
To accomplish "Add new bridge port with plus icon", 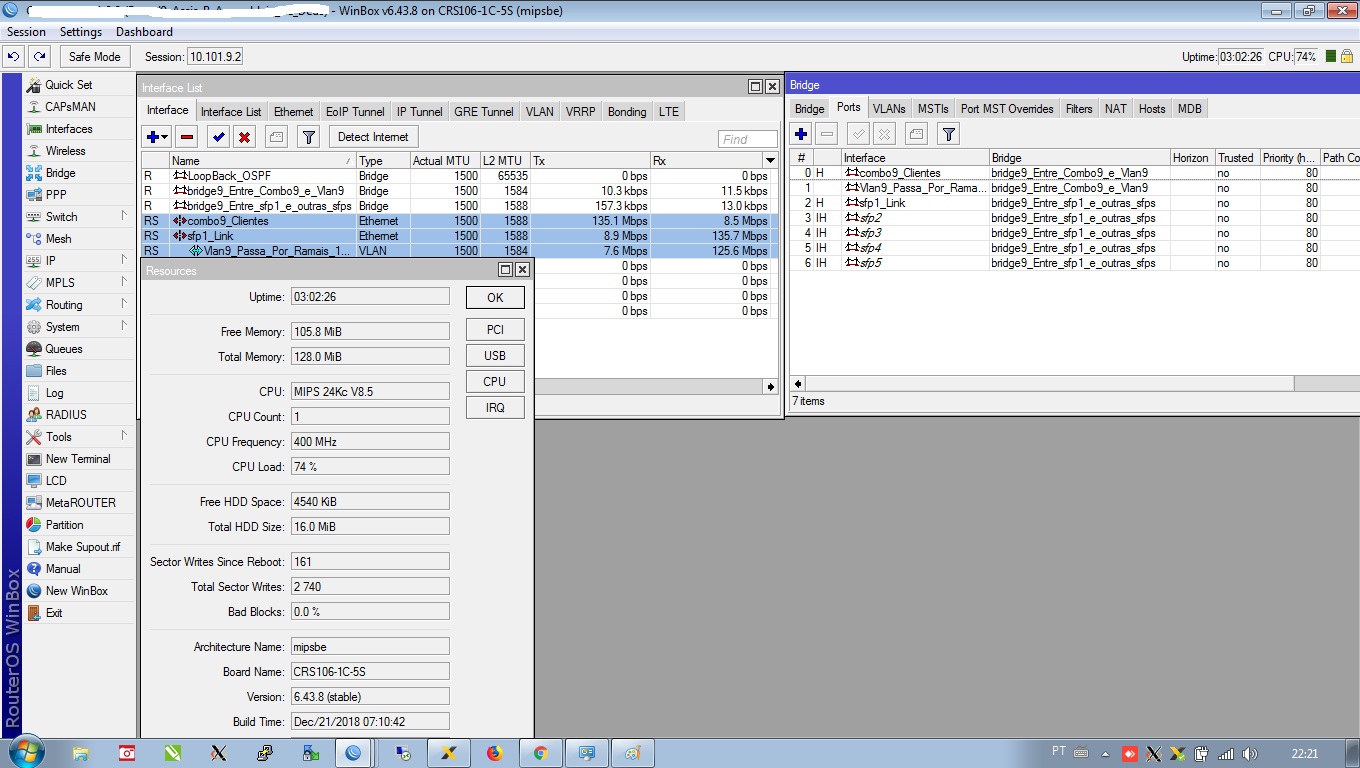I will tap(801, 134).
